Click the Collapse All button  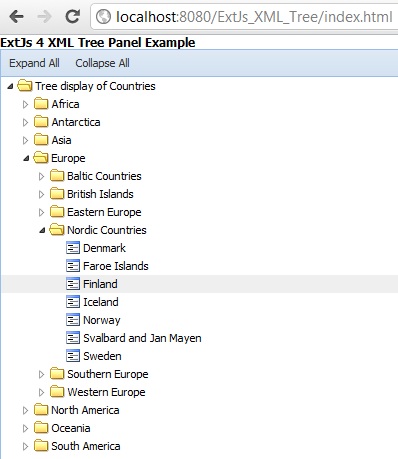click(102, 63)
